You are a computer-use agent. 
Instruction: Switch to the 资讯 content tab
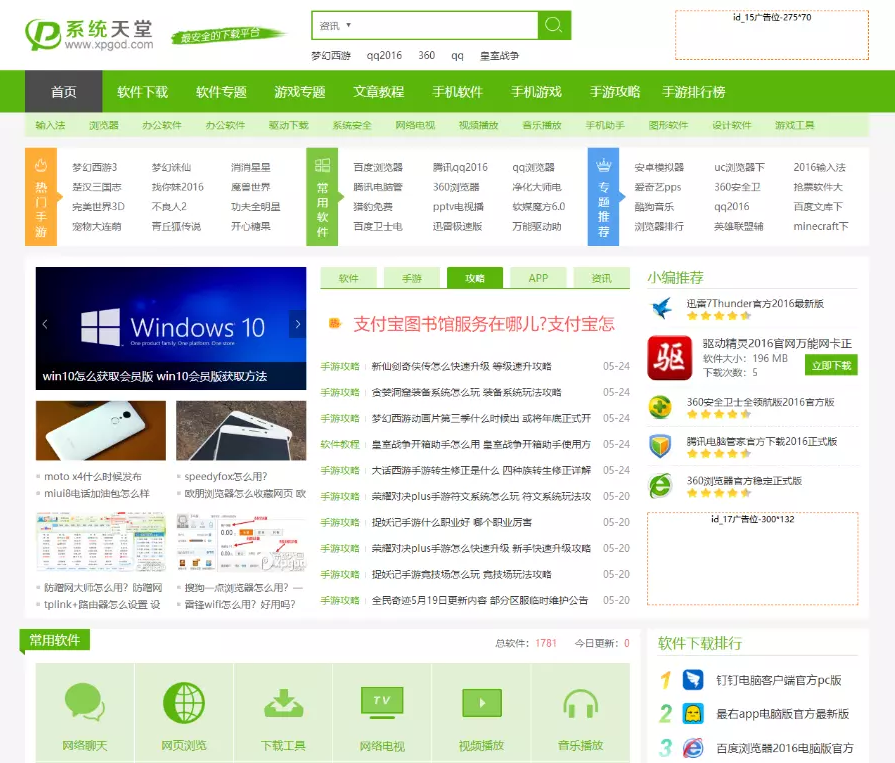pos(602,278)
